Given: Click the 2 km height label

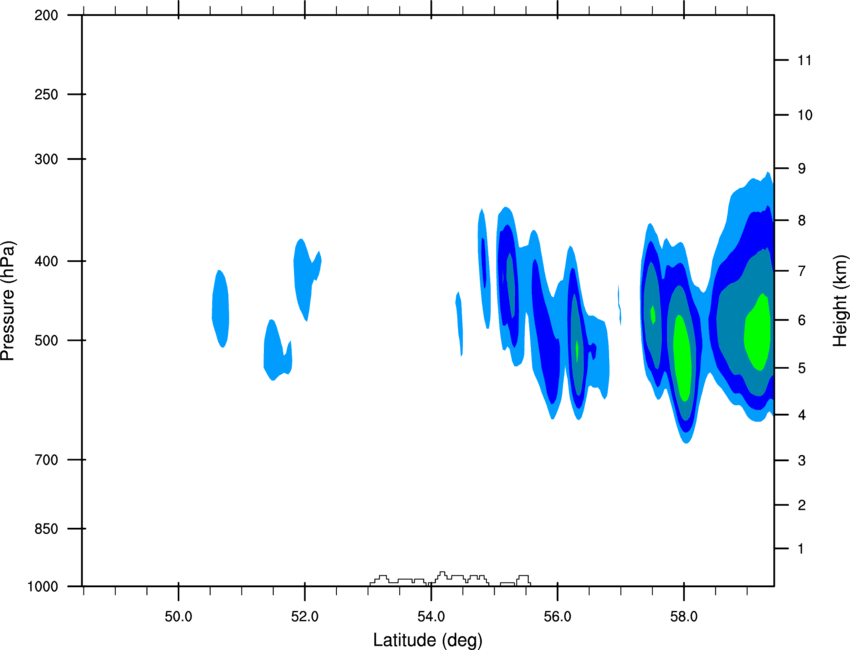Looking at the screenshot, I should pos(802,505).
